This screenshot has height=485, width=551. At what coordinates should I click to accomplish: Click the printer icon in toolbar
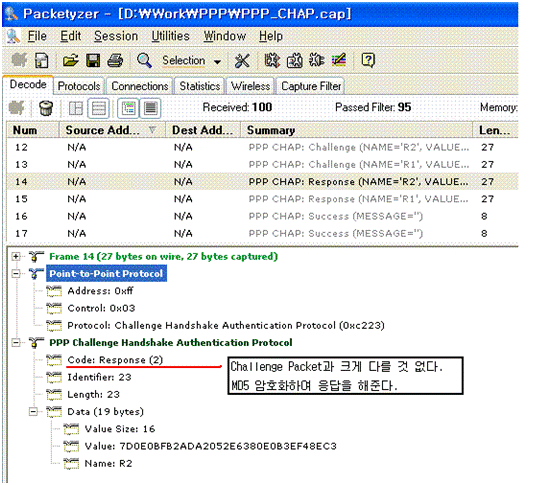[115, 60]
